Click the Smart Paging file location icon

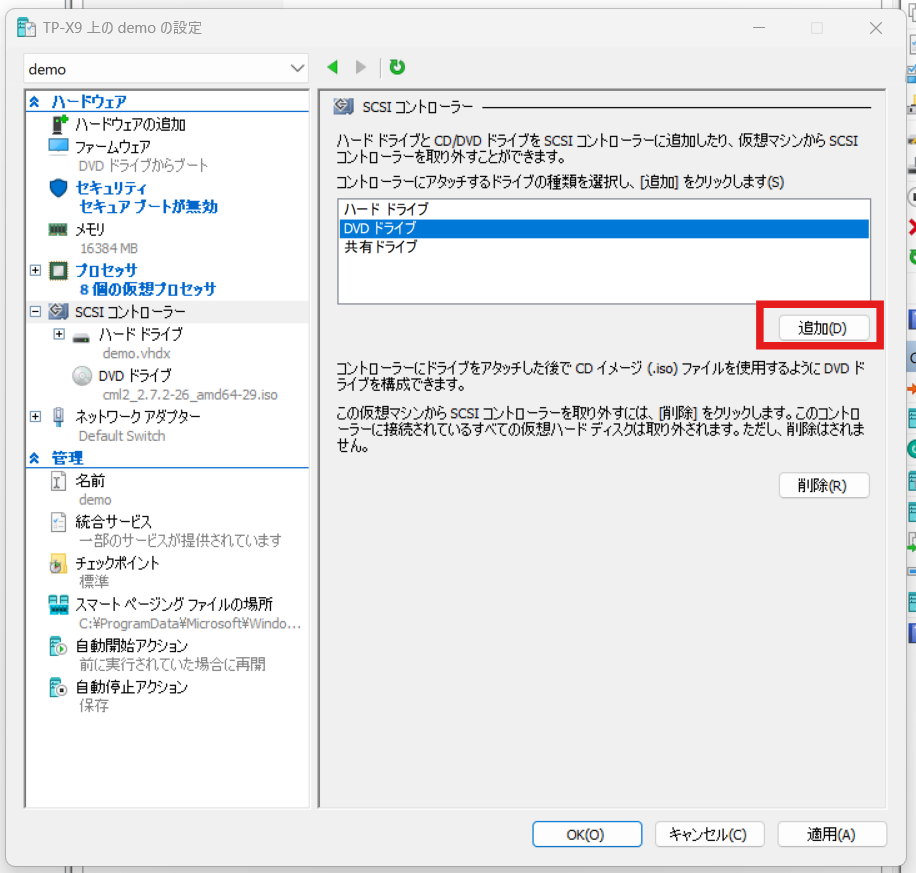58,605
